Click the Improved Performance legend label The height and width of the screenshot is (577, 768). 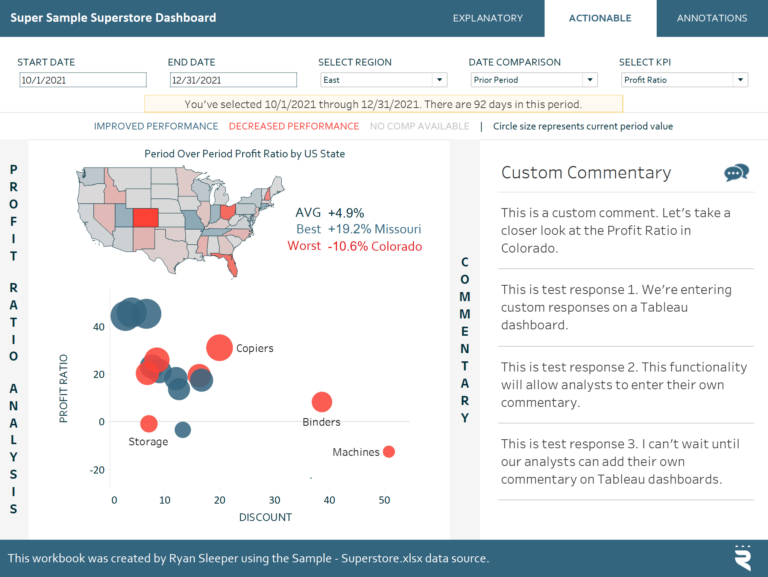[x=155, y=126]
